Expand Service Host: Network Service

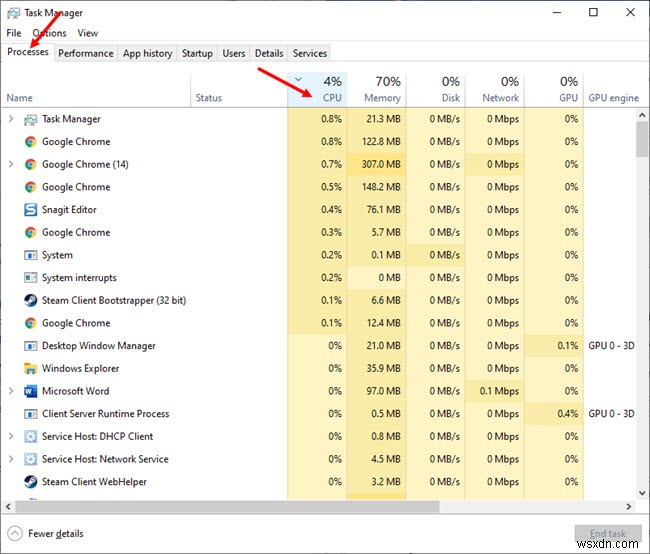click(x=11, y=459)
